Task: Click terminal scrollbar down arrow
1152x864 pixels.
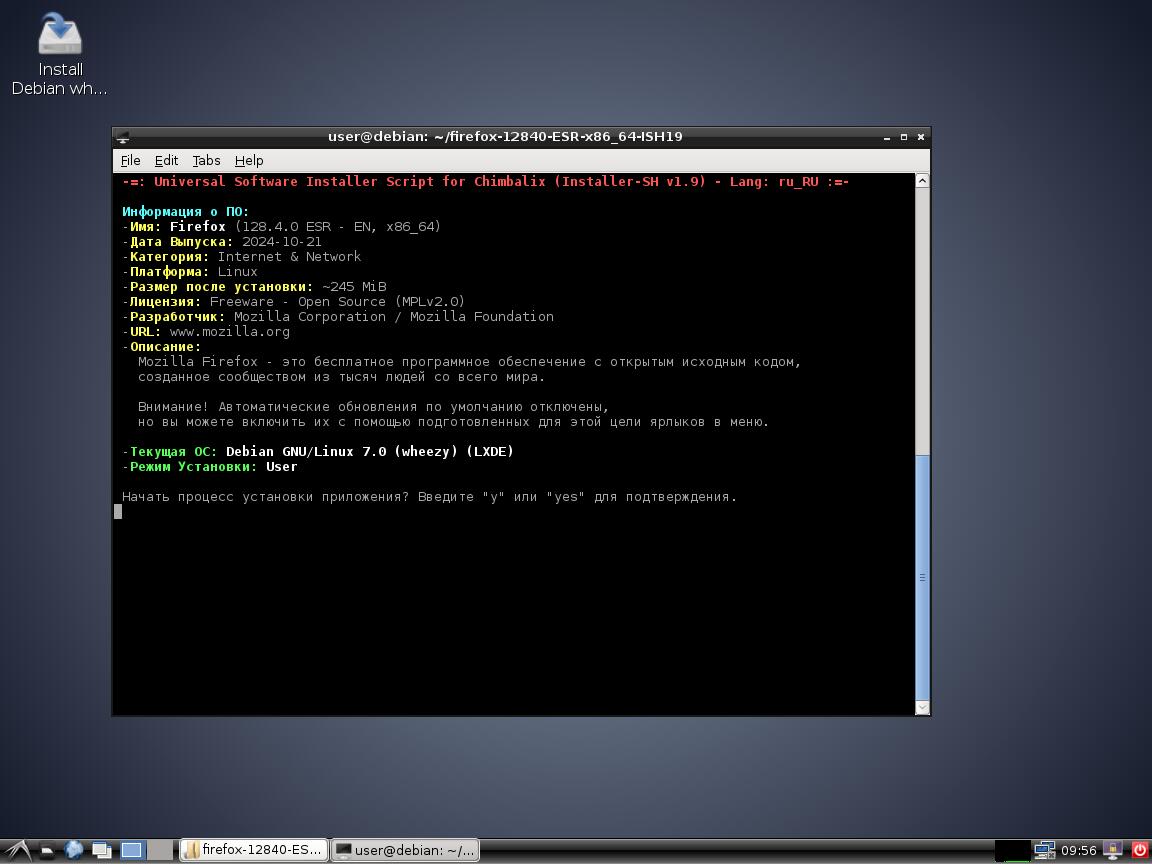Action: (x=922, y=707)
